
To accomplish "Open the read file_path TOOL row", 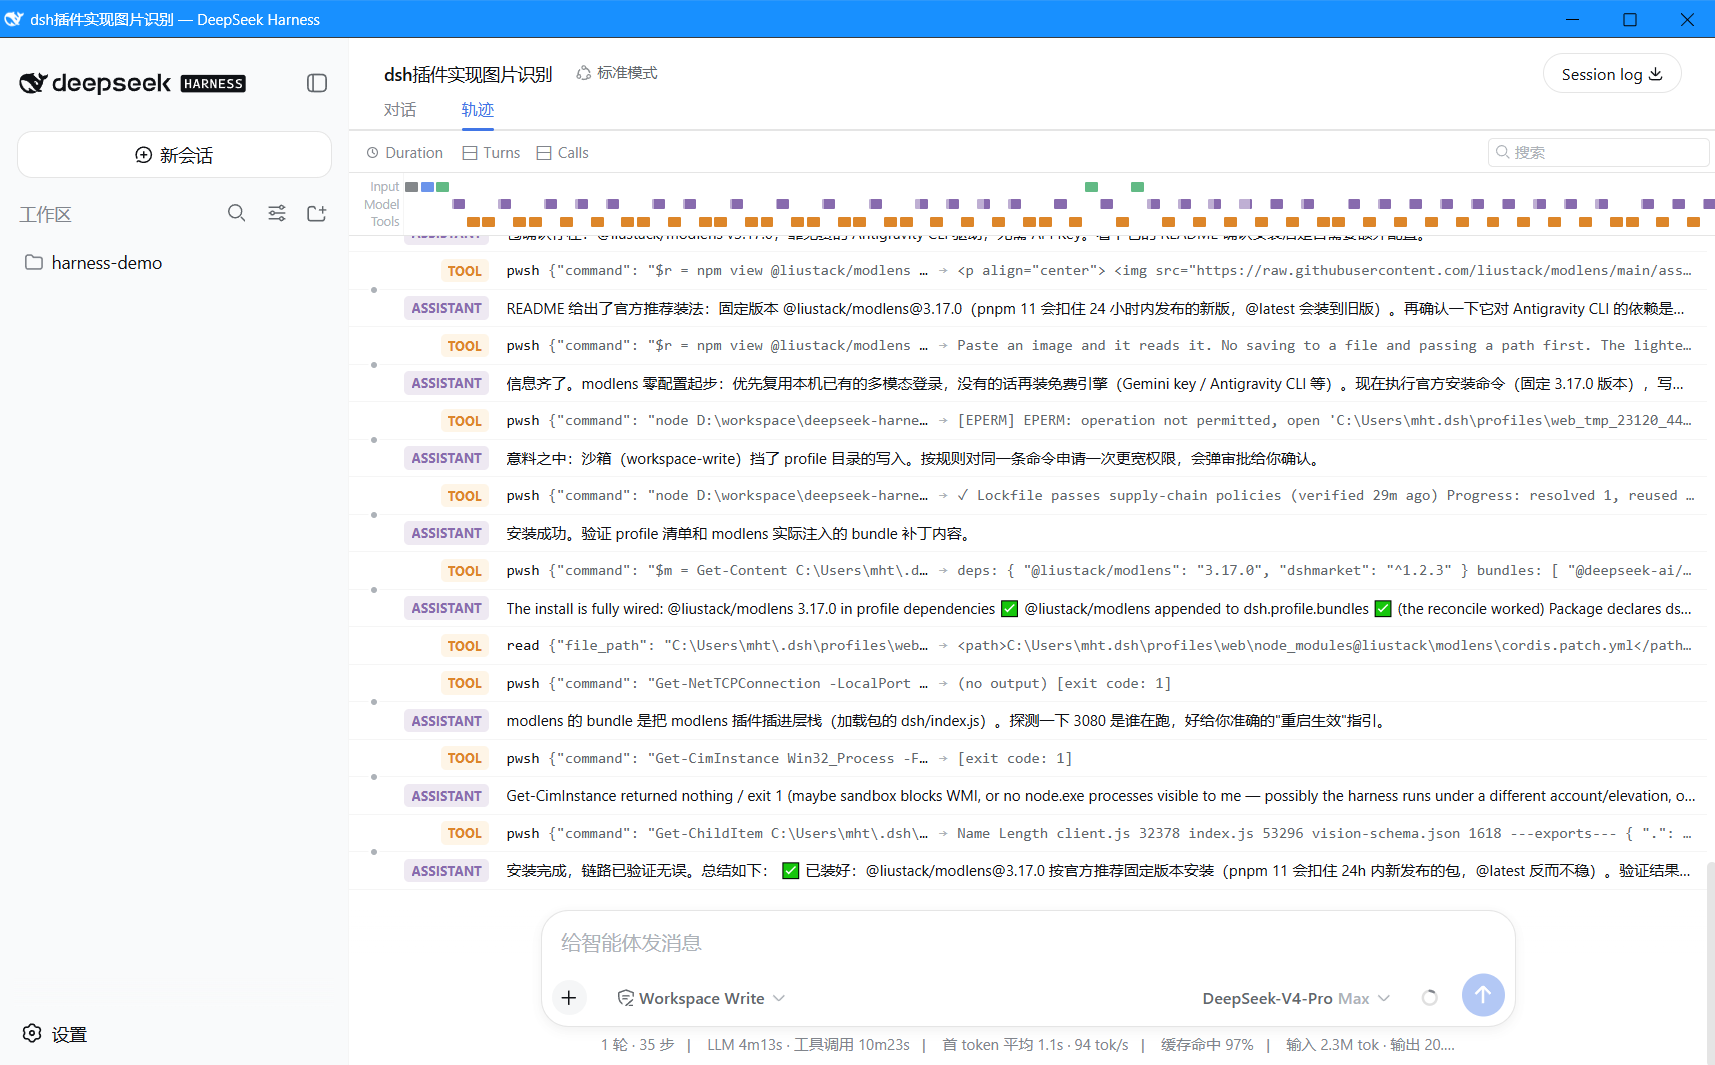I will tap(1027, 646).
